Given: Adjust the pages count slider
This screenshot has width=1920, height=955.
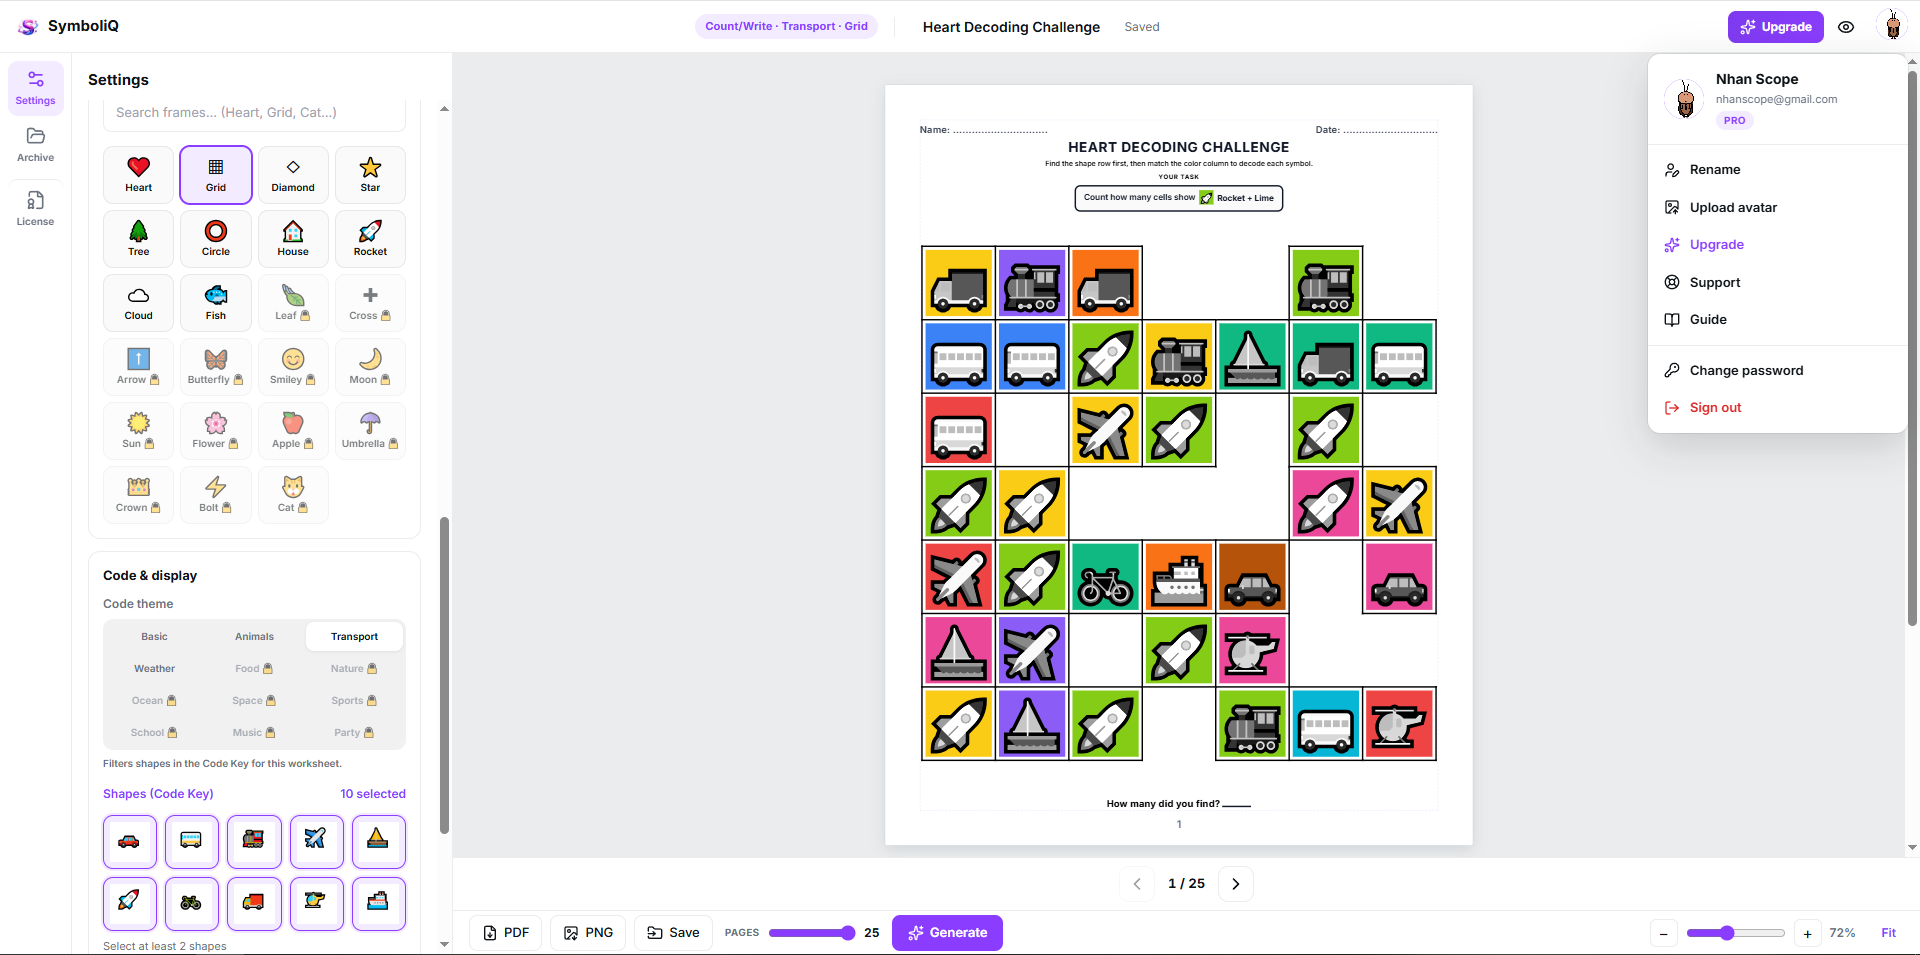Looking at the screenshot, I should pyautogui.click(x=811, y=933).
